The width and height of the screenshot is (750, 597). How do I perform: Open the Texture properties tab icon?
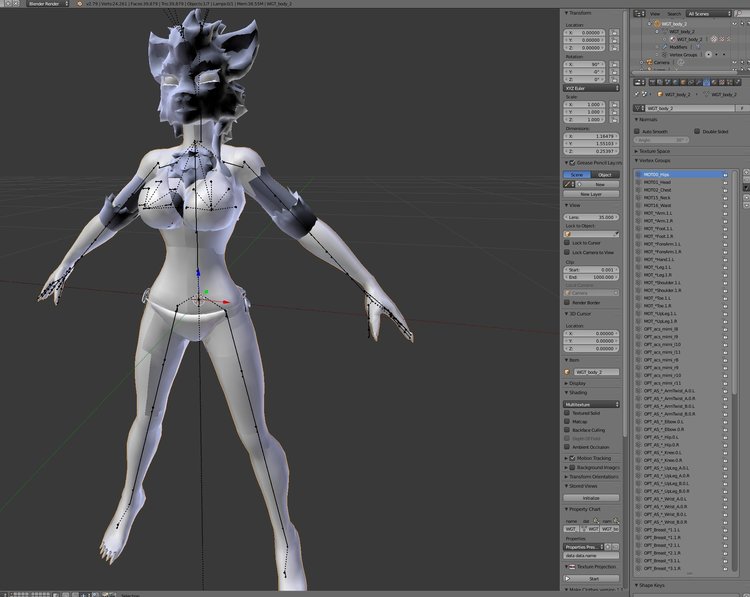pyautogui.click(x=722, y=82)
